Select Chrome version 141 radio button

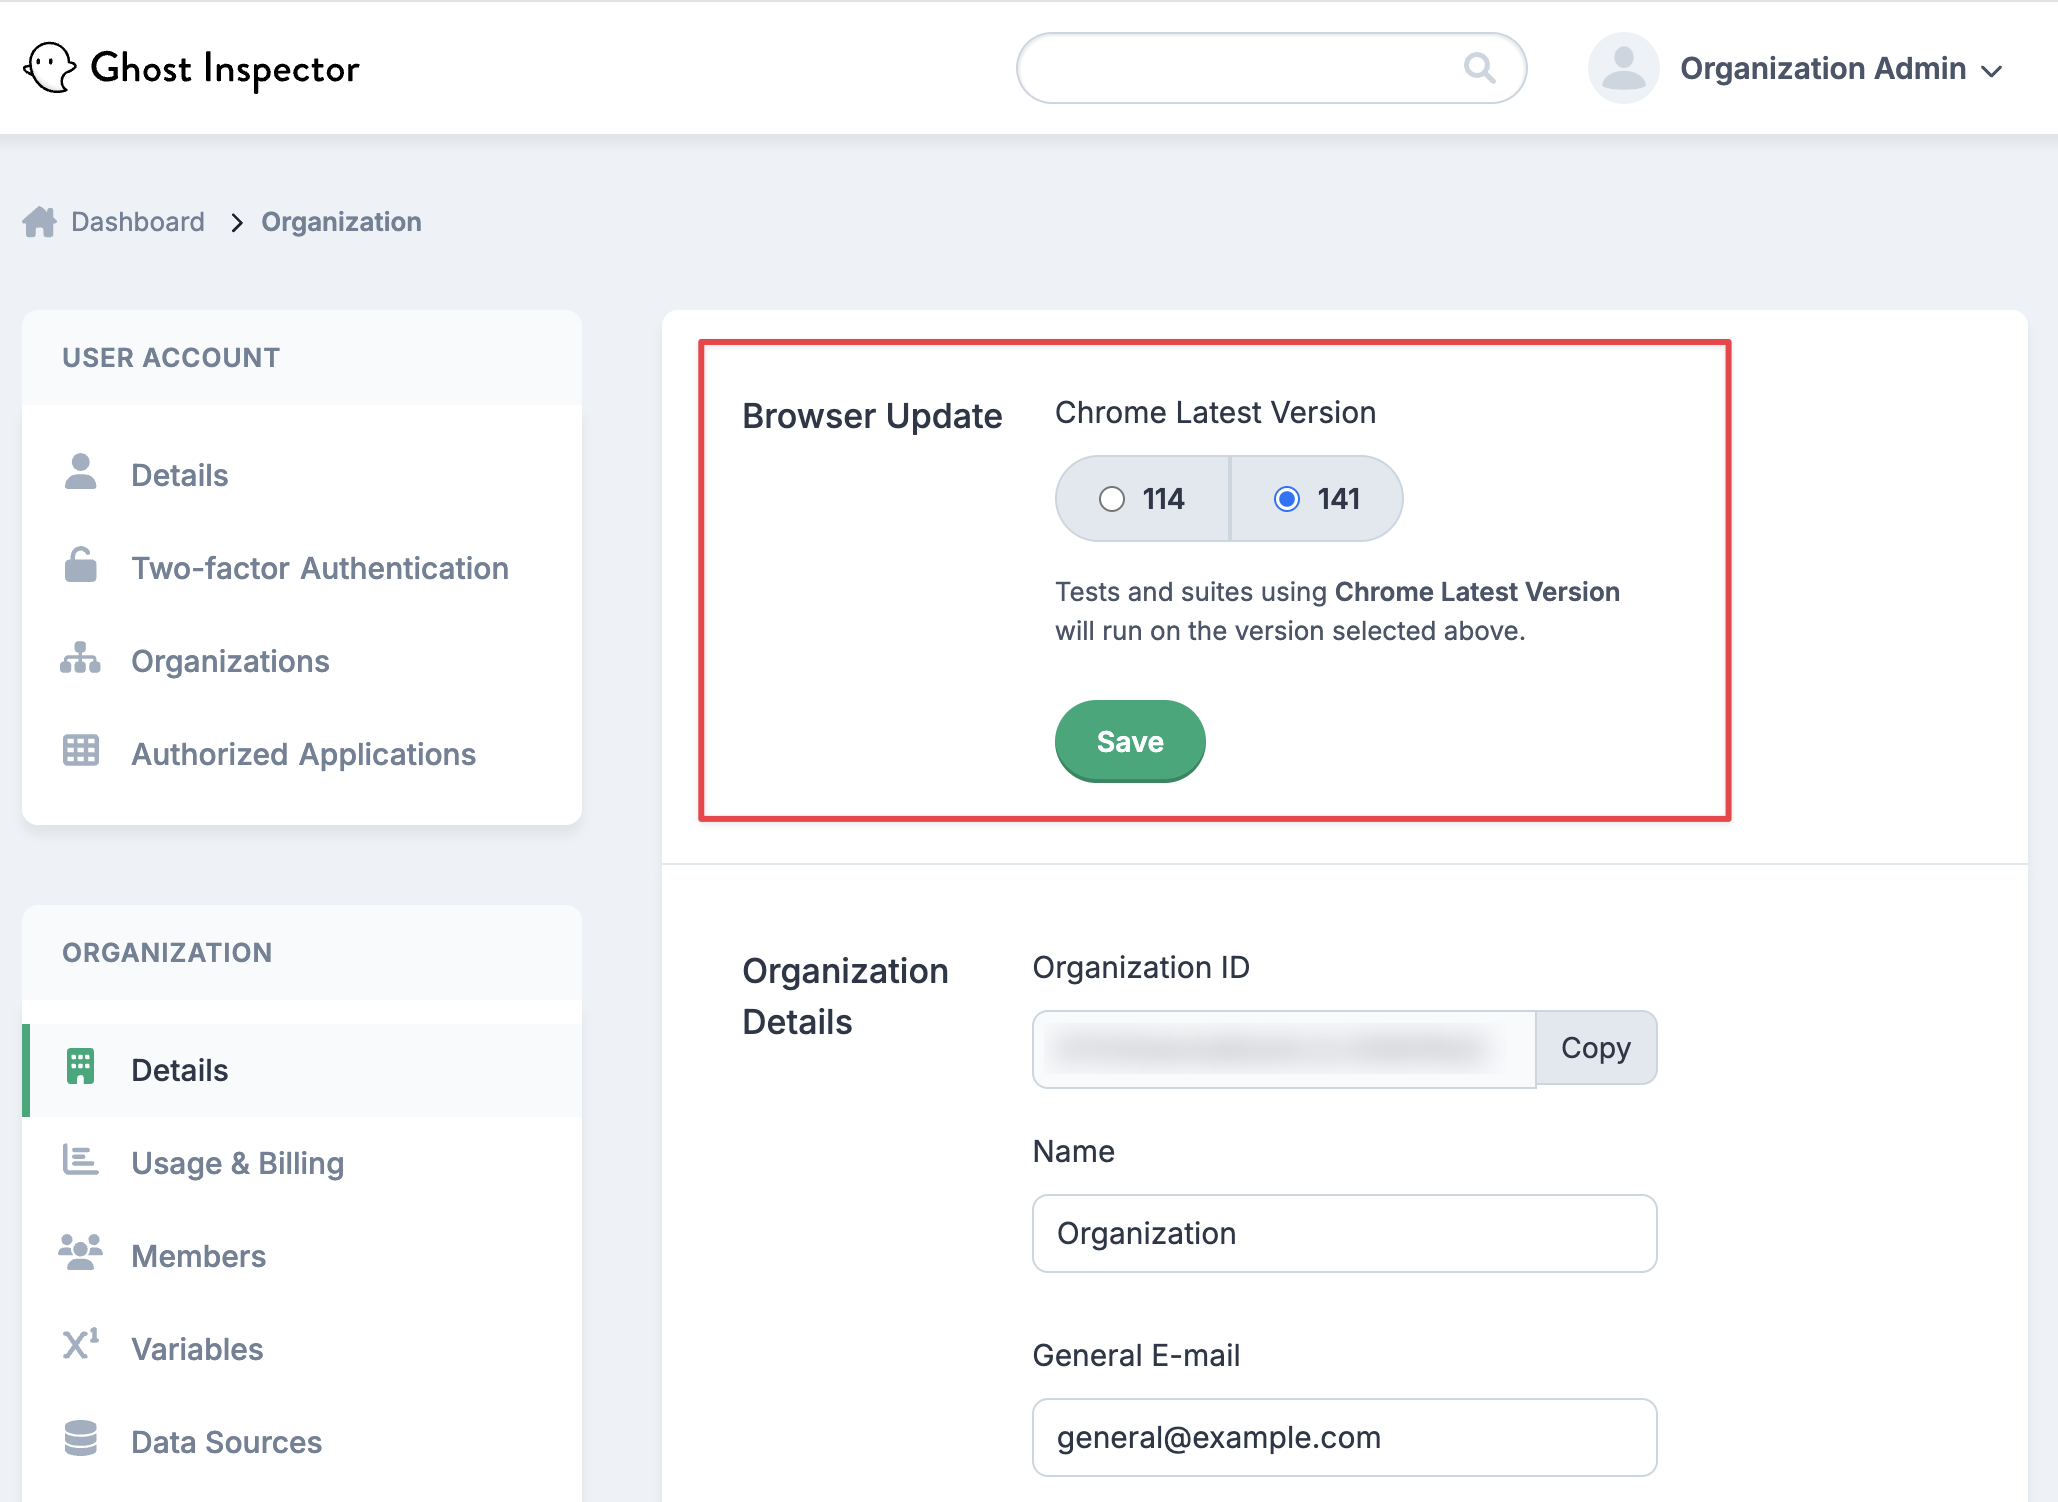[1287, 499]
